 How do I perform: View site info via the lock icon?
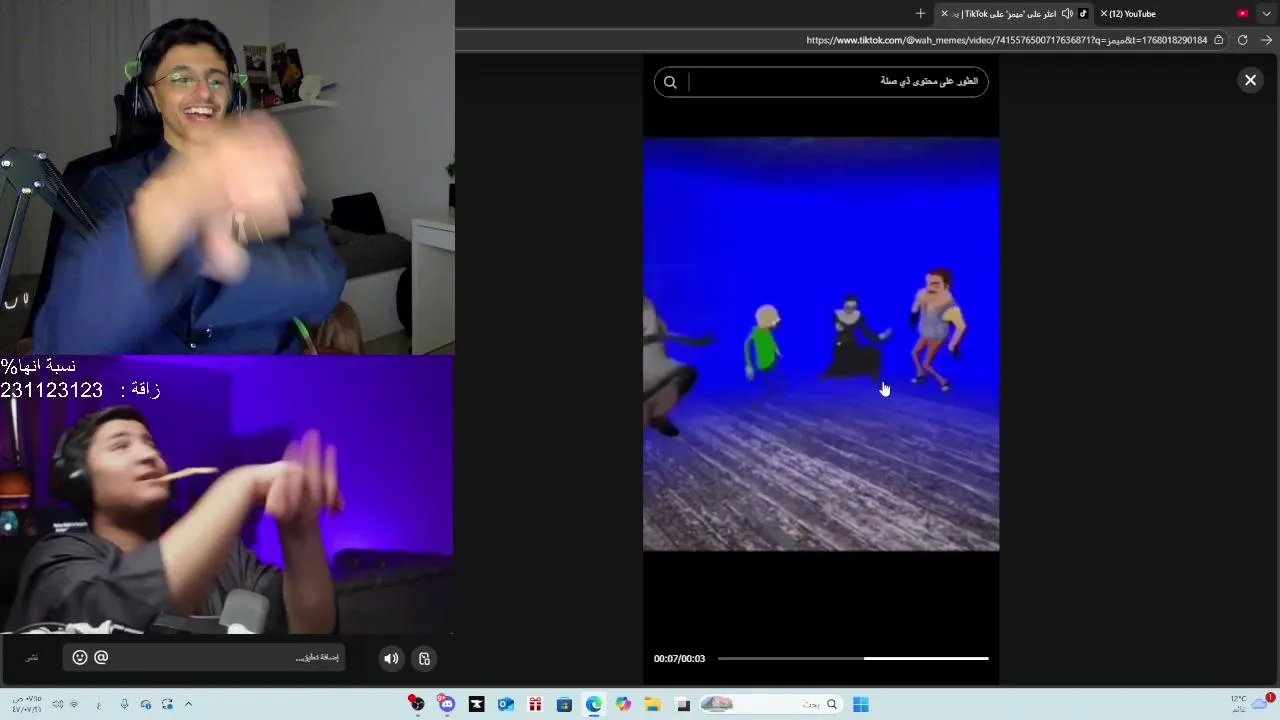click(1218, 40)
